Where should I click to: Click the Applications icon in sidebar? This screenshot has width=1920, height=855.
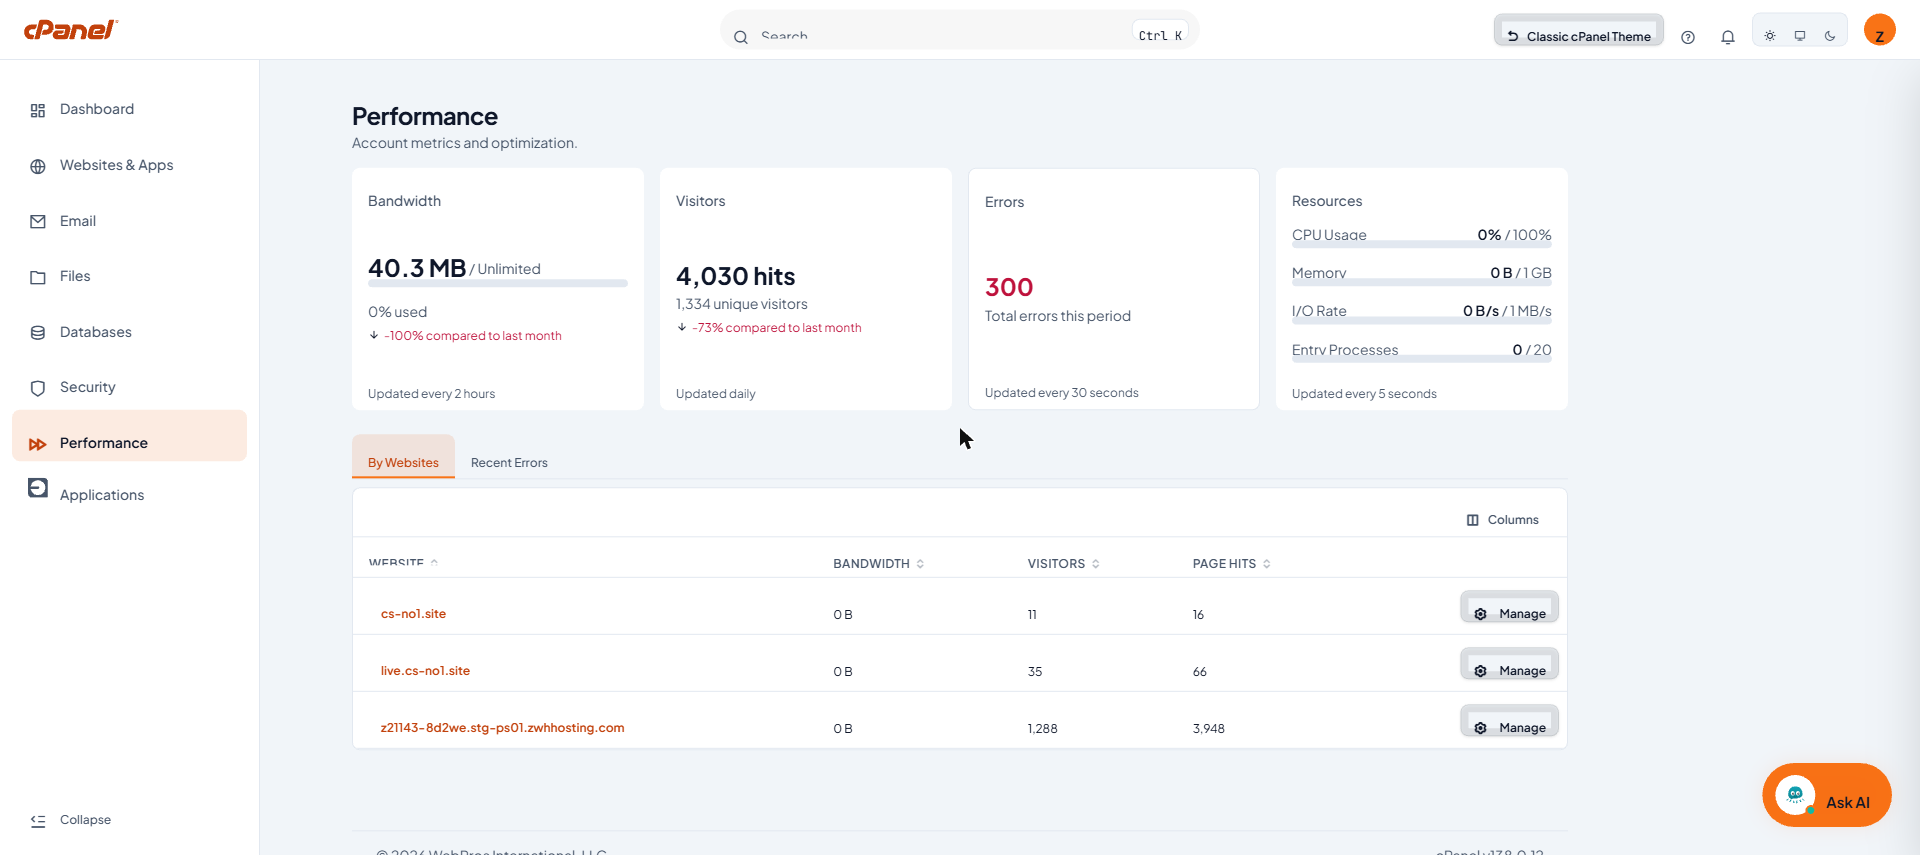[x=38, y=488]
